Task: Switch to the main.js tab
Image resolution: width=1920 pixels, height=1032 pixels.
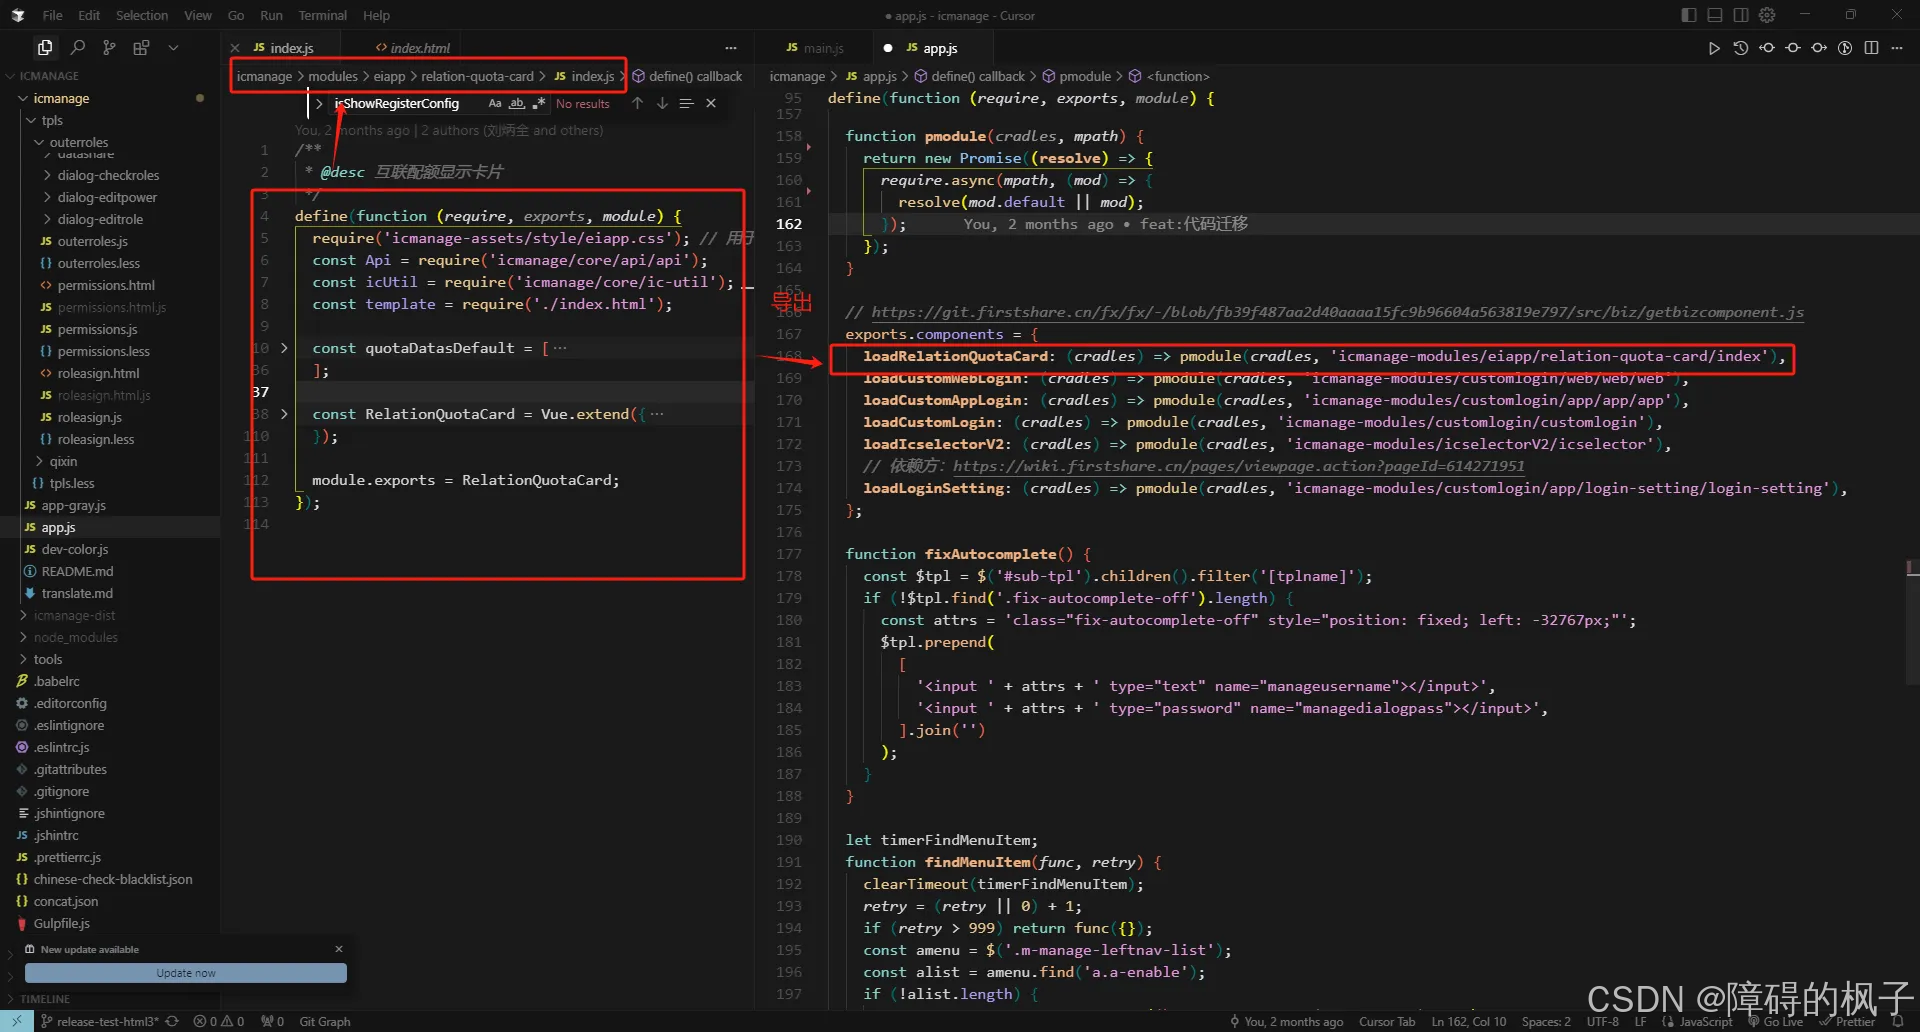Action: click(x=816, y=48)
